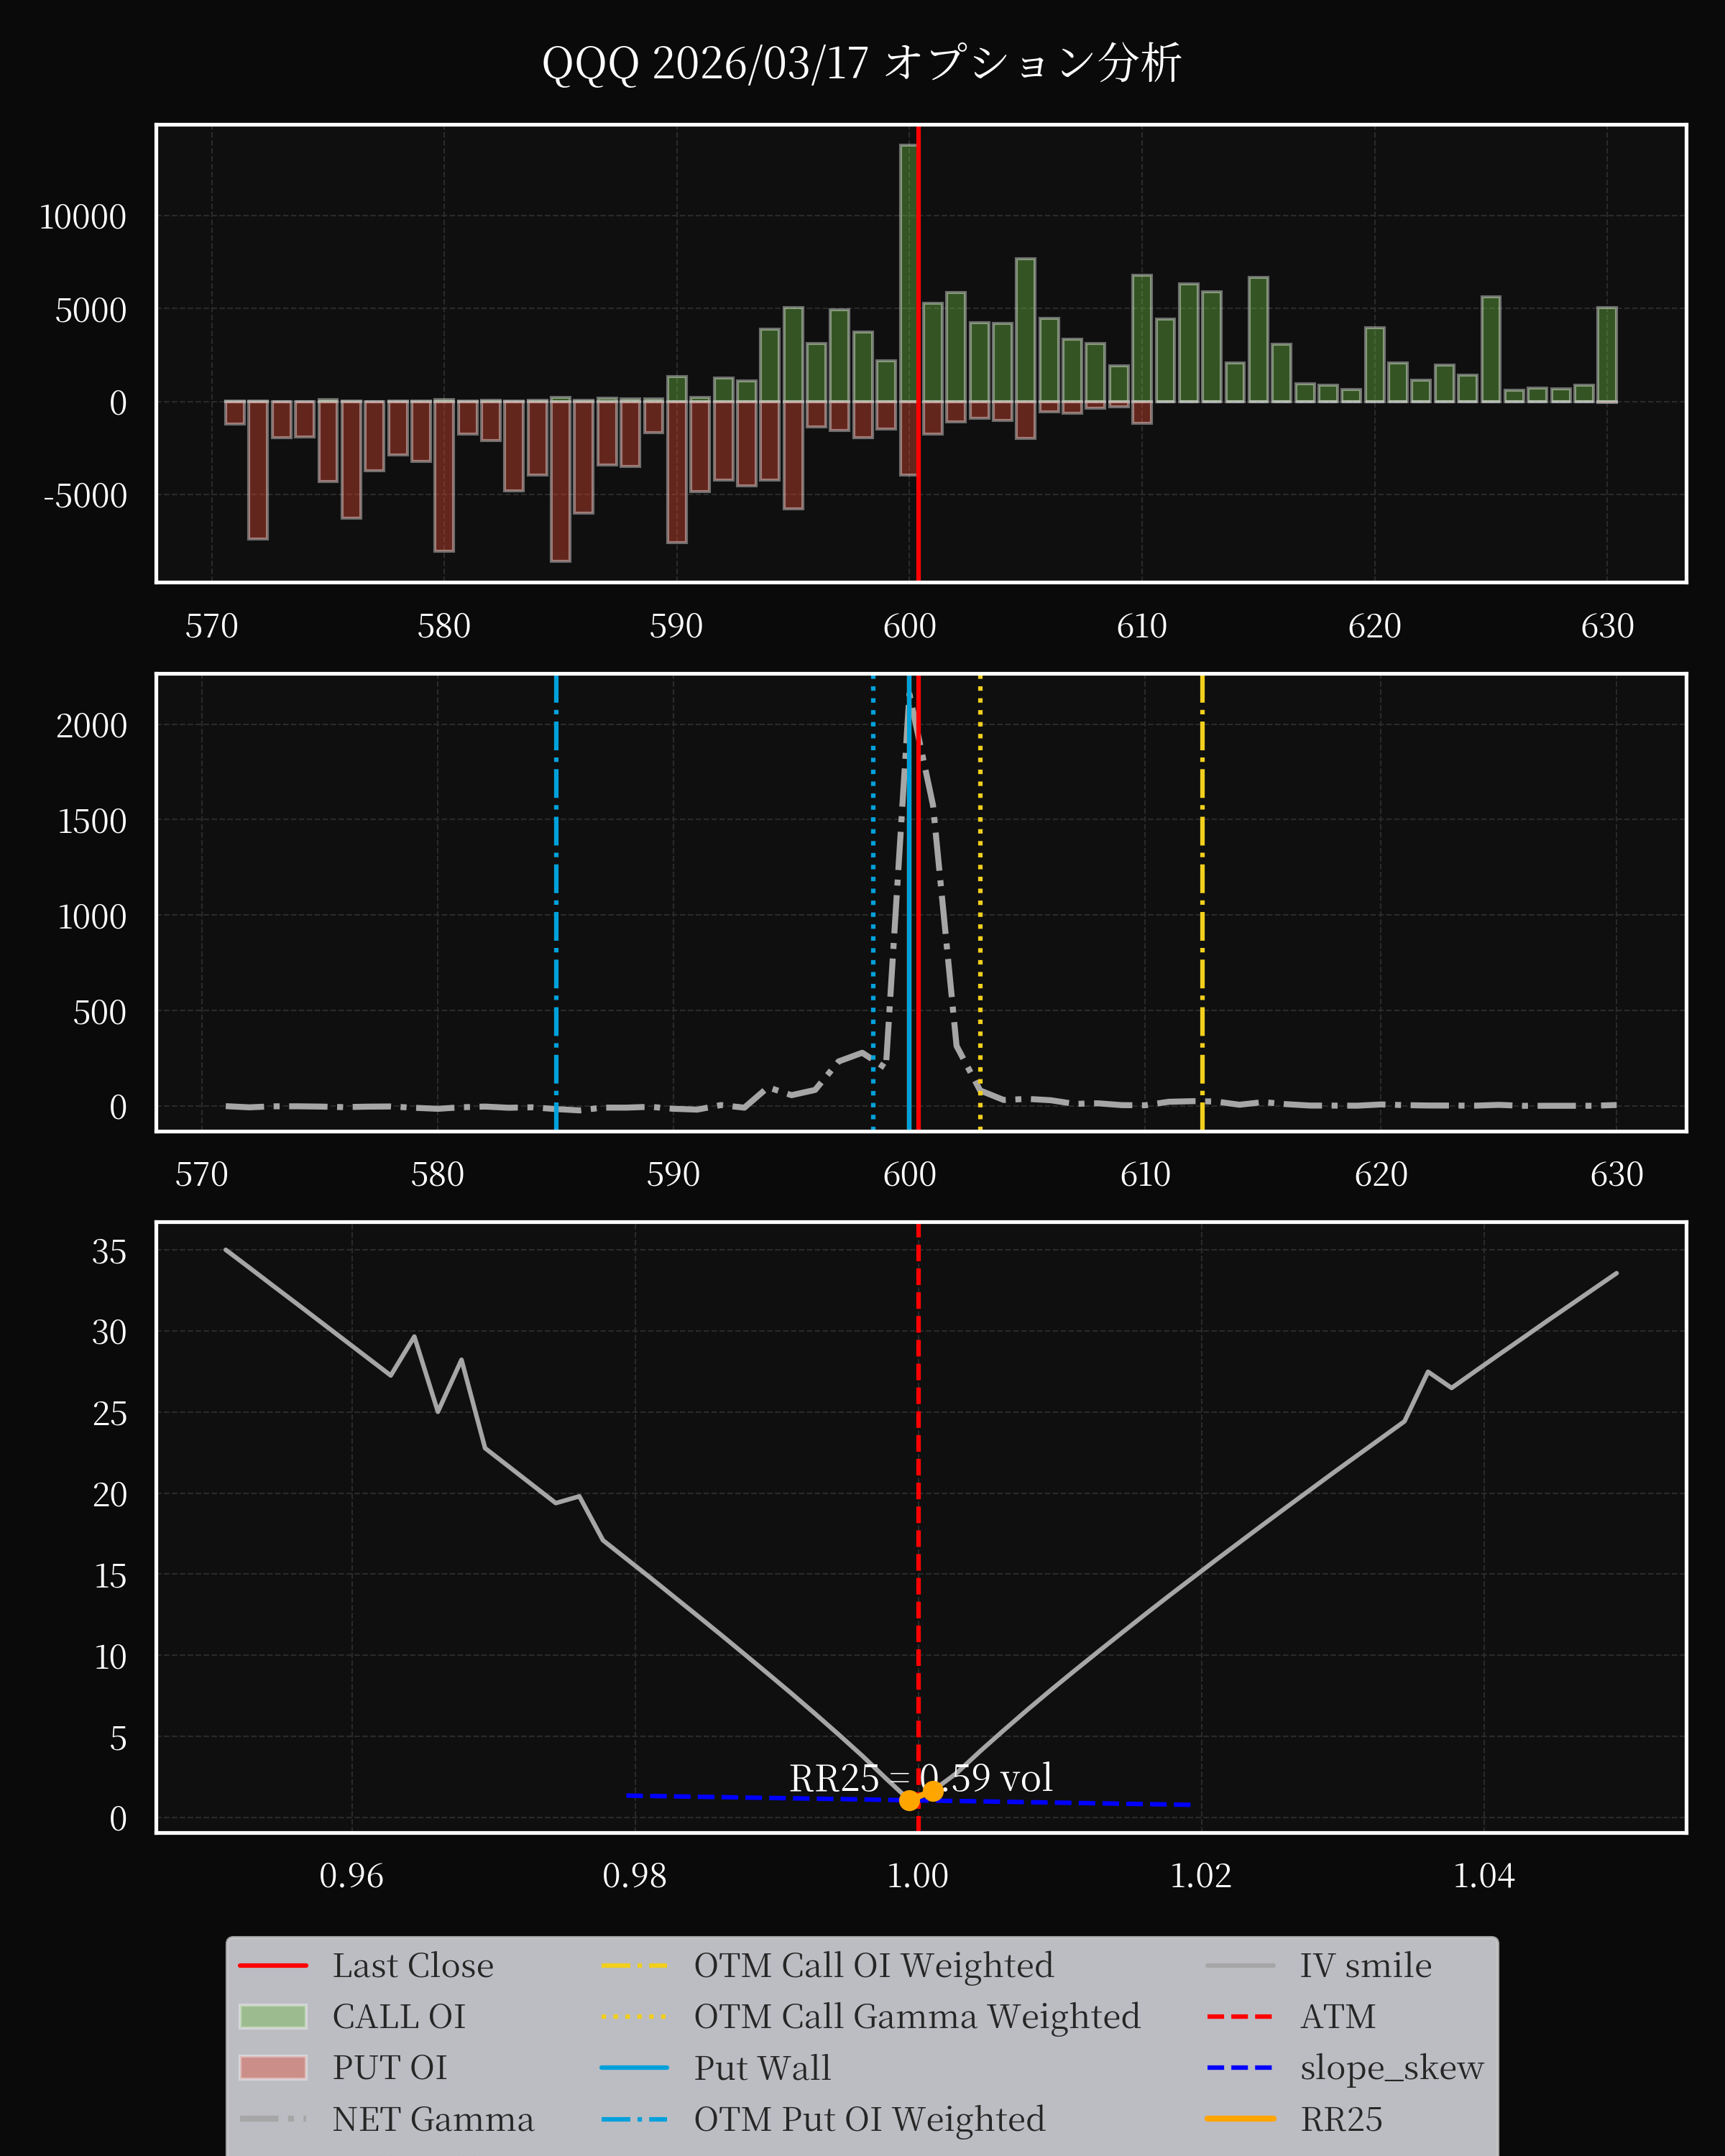This screenshot has height=2156, width=1725.
Task: Click the blue dash-dot line at 585
Action: pyautogui.click(x=556, y=903)
